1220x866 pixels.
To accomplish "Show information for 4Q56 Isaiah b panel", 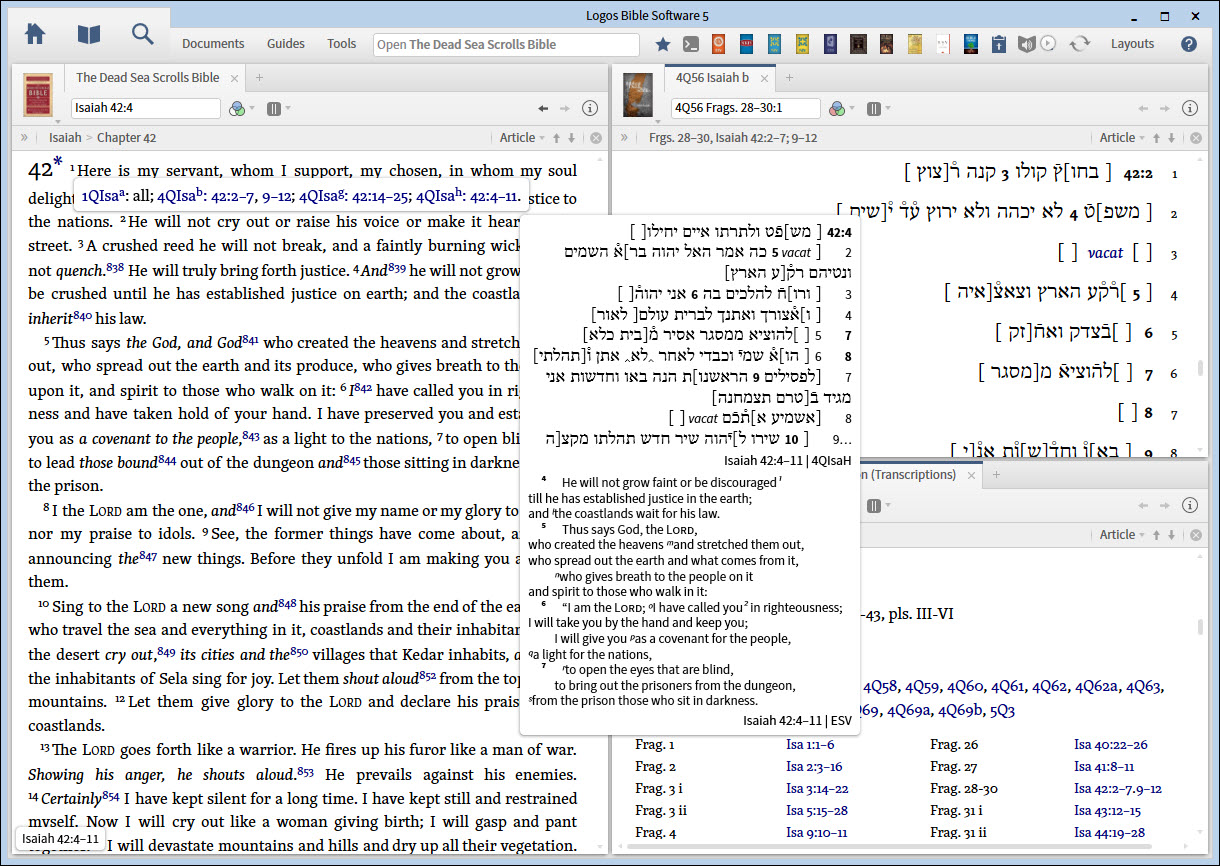I will tap(1189, 108).
